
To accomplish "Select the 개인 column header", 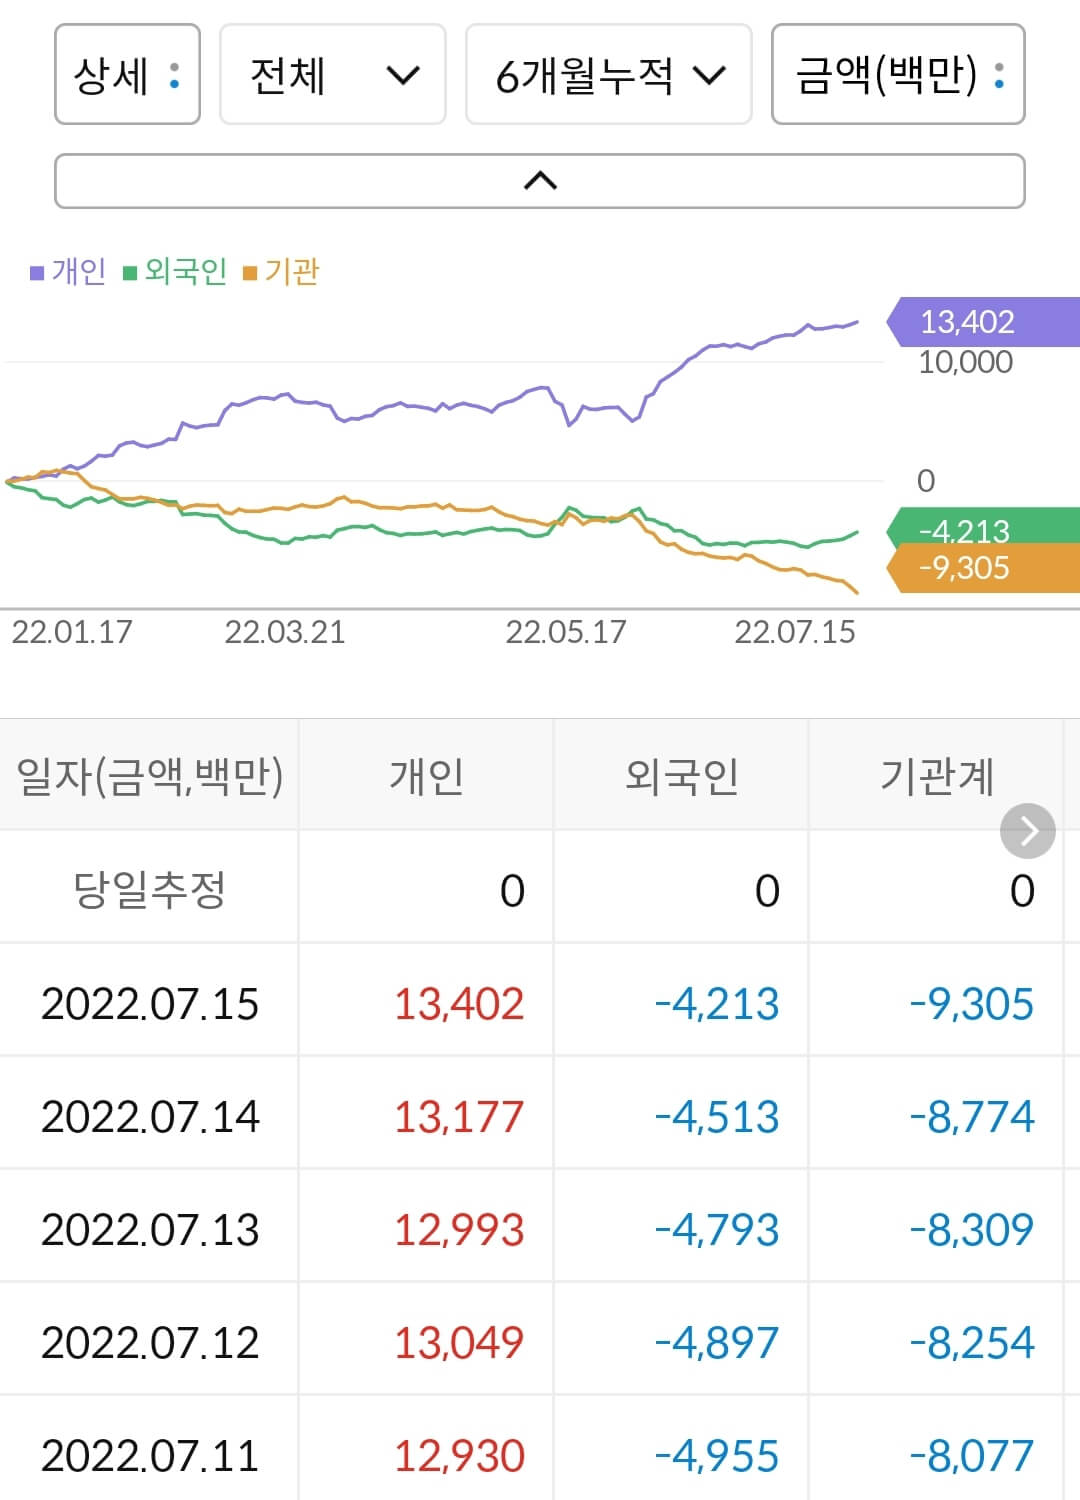I will [x=426, y=775].
